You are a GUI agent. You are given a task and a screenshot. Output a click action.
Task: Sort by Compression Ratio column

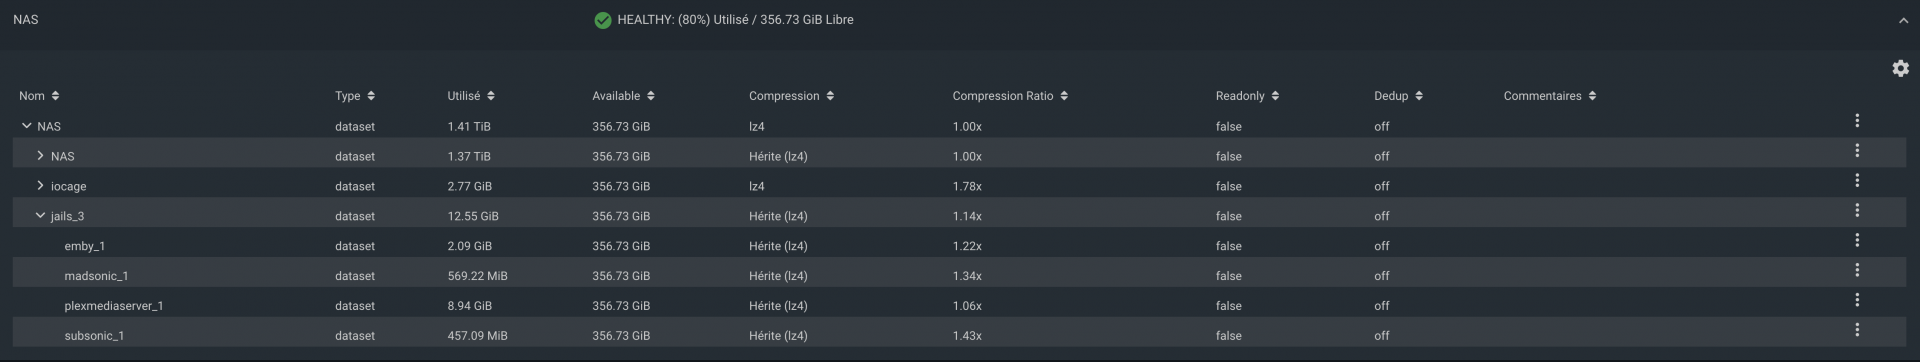pyautogui.click(x=1010, y=96)
